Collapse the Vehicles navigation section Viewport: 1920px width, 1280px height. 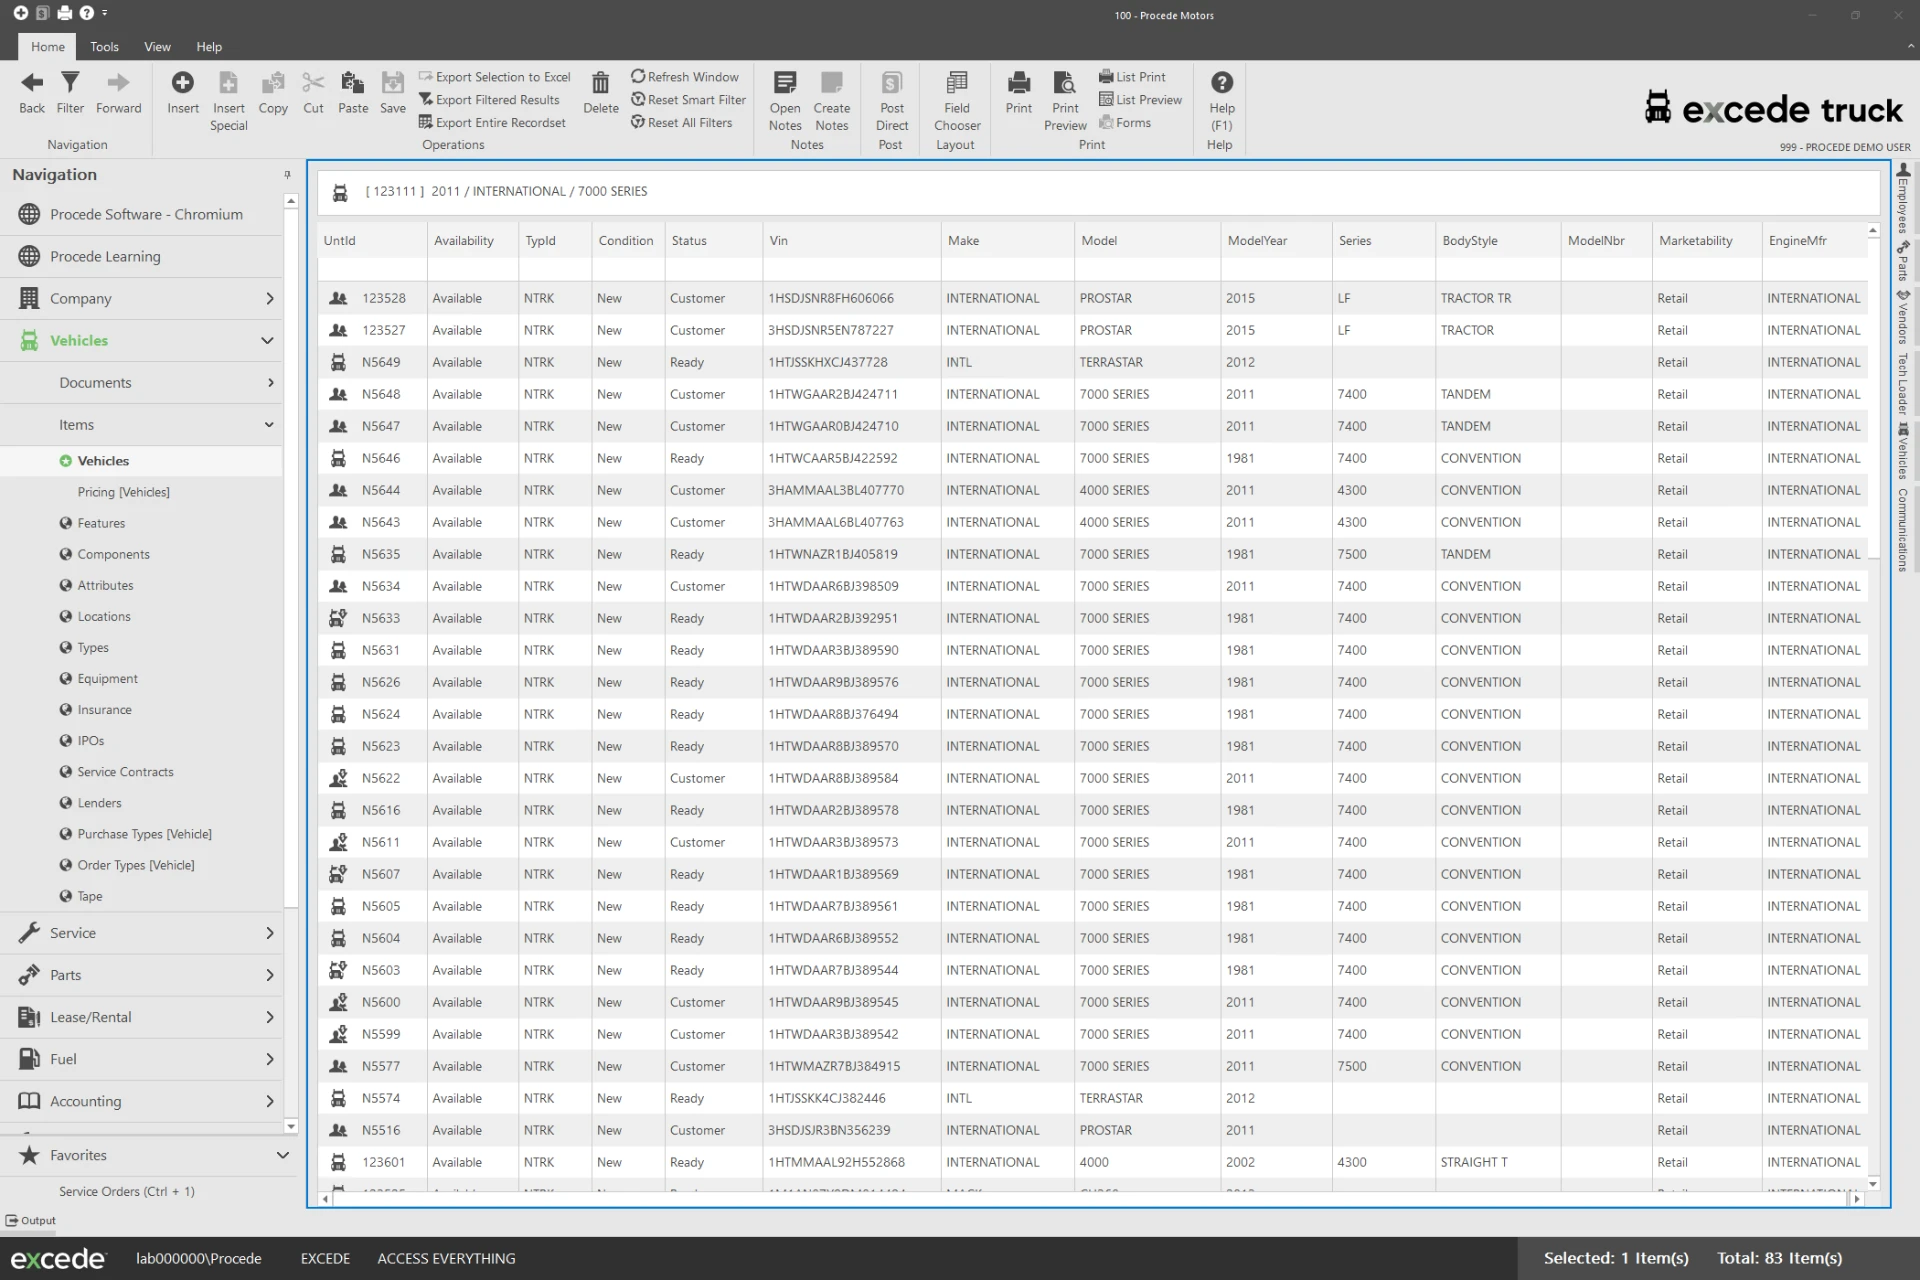click(x=267, y=340)
